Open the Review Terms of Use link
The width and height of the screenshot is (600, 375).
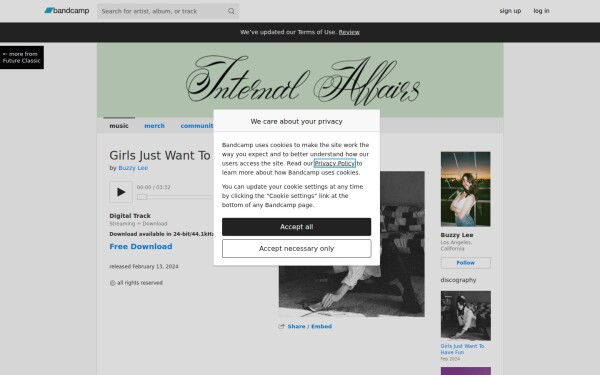349,32
